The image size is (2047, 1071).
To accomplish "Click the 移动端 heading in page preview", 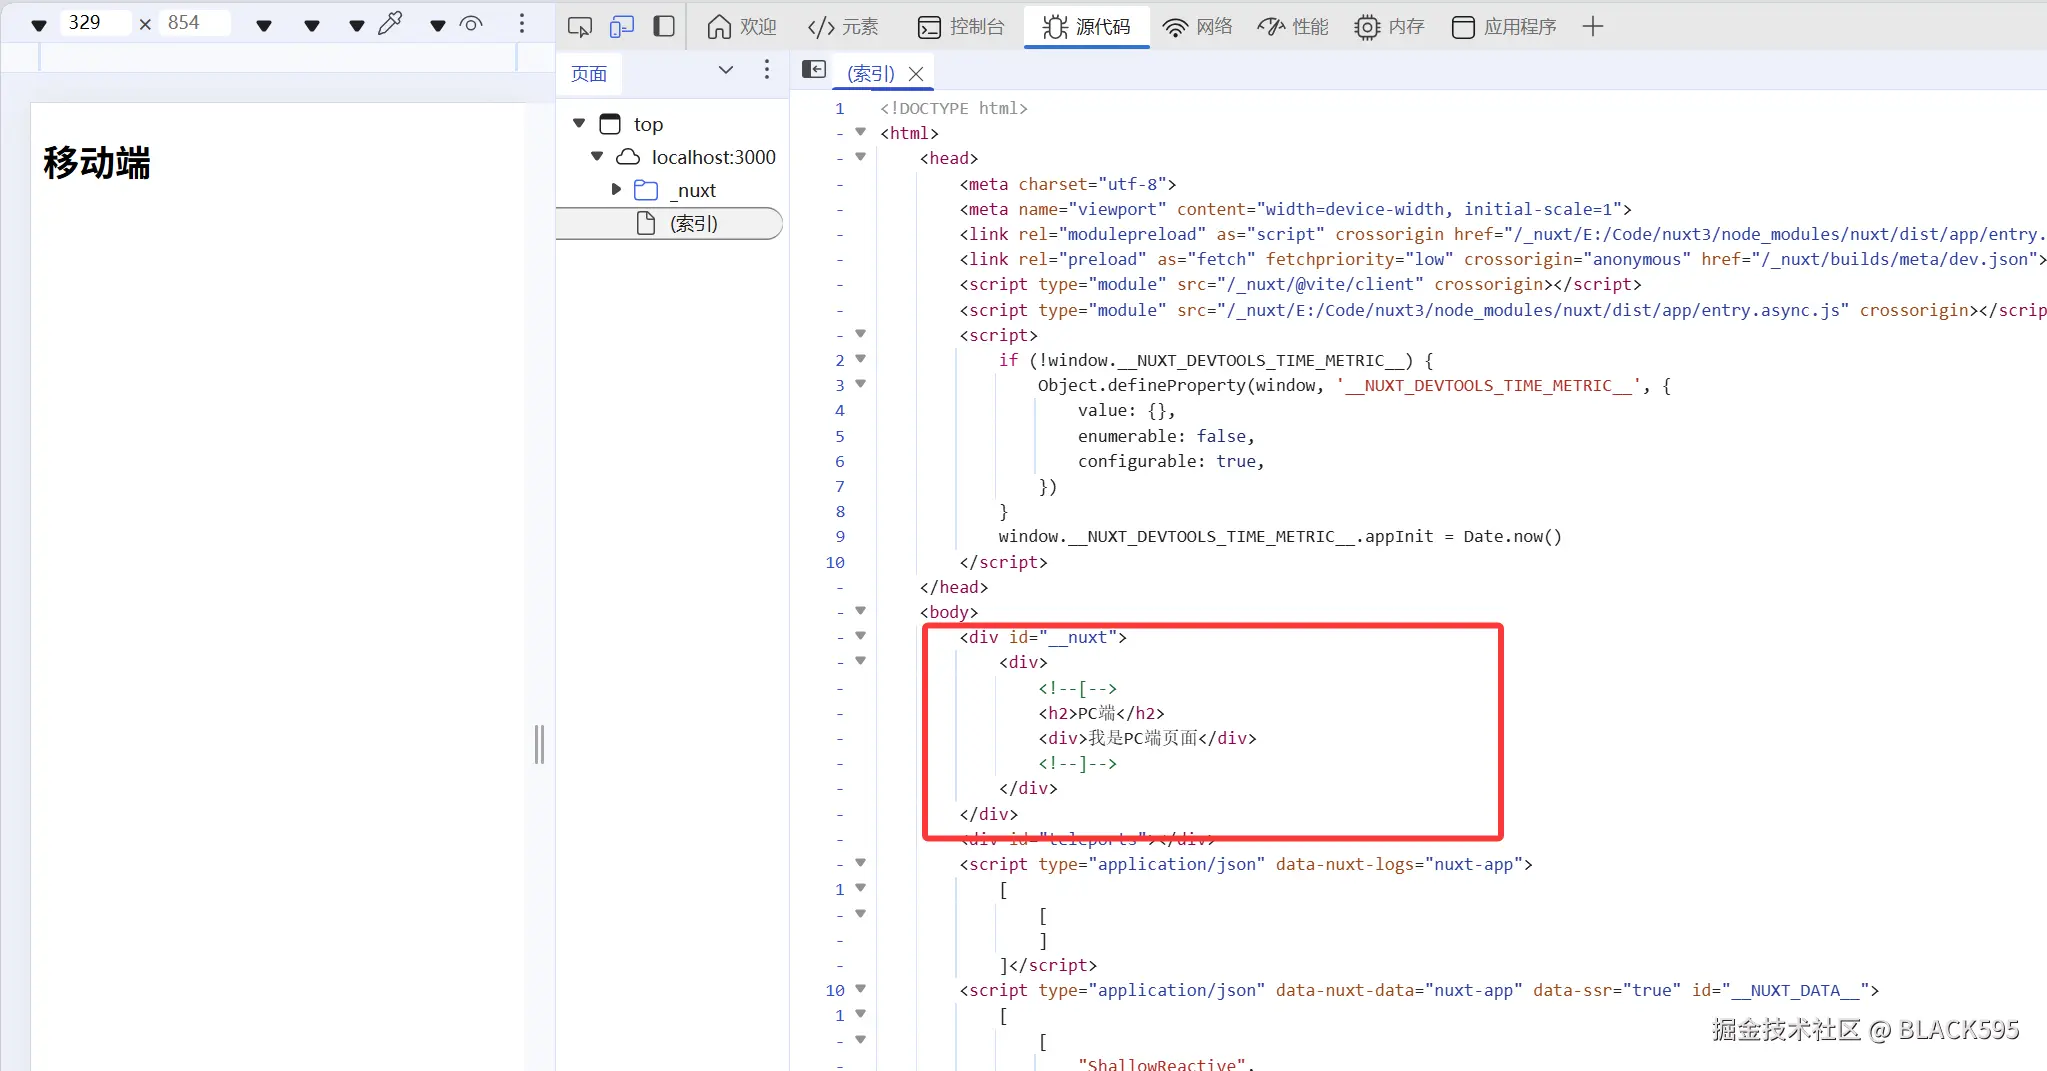I will point(96,162).
